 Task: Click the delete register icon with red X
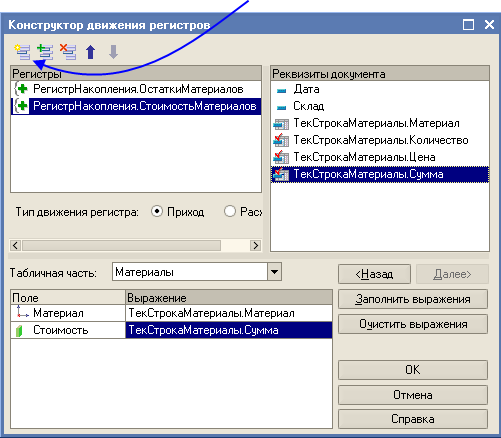(68, 52)
